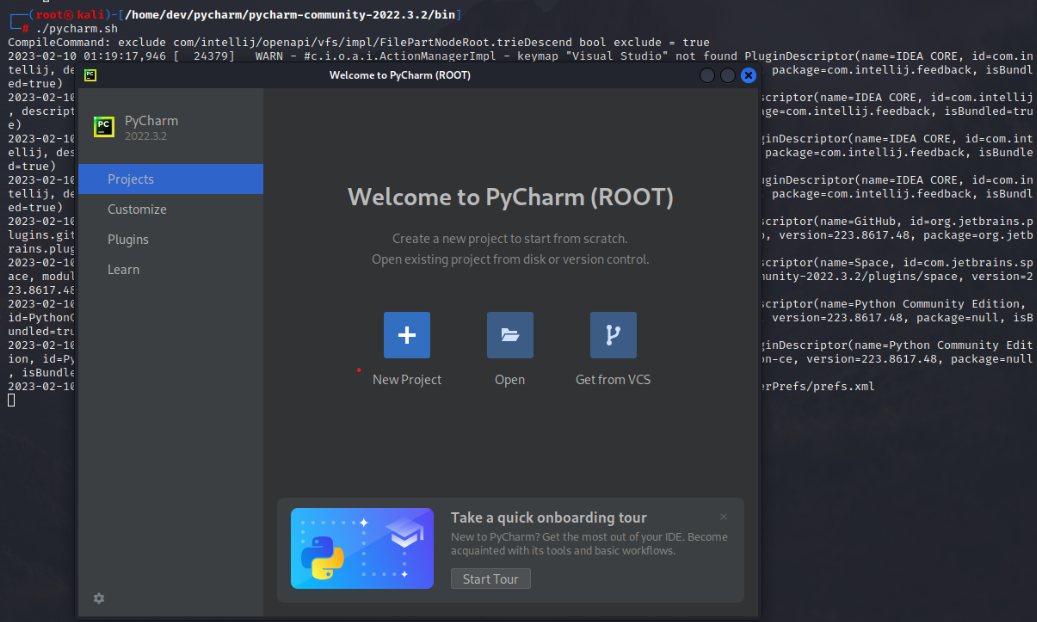Click the Python onboarding tour thumbnail
Screen dimensions: 1037x622
coord(362,549)
